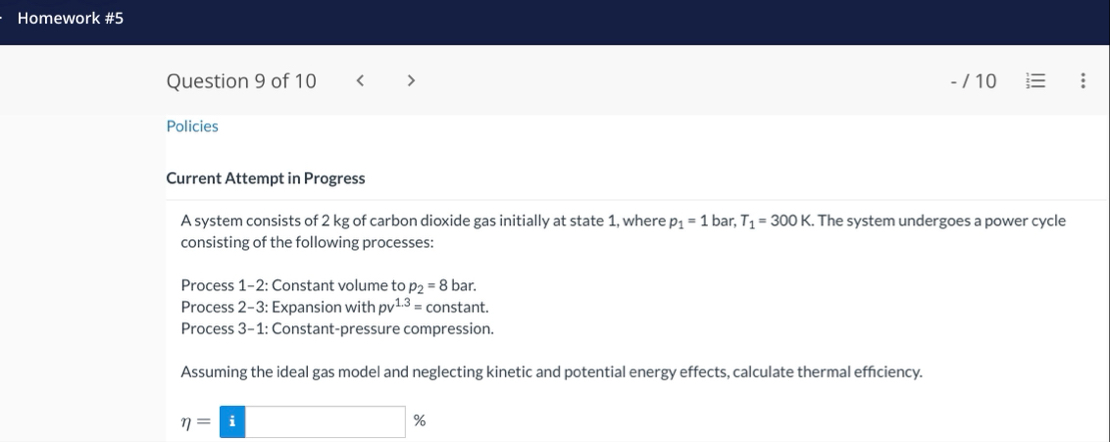
Task: Open the three-dot more options menu
Action: pos(1082,81)
